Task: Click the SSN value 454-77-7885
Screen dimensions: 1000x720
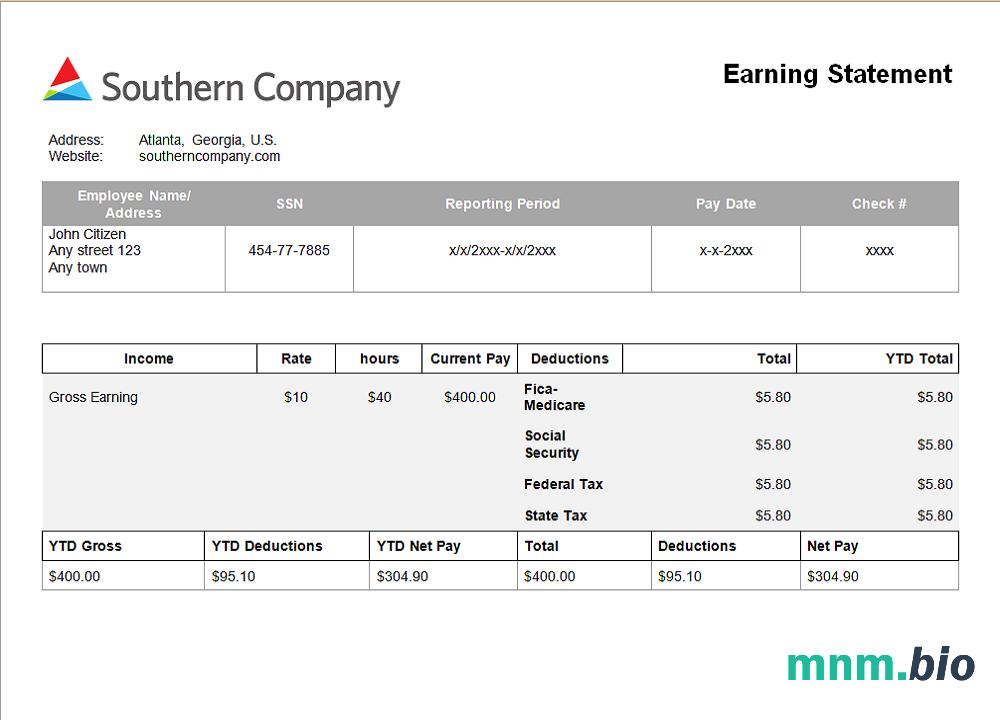Action: (289, 250)
